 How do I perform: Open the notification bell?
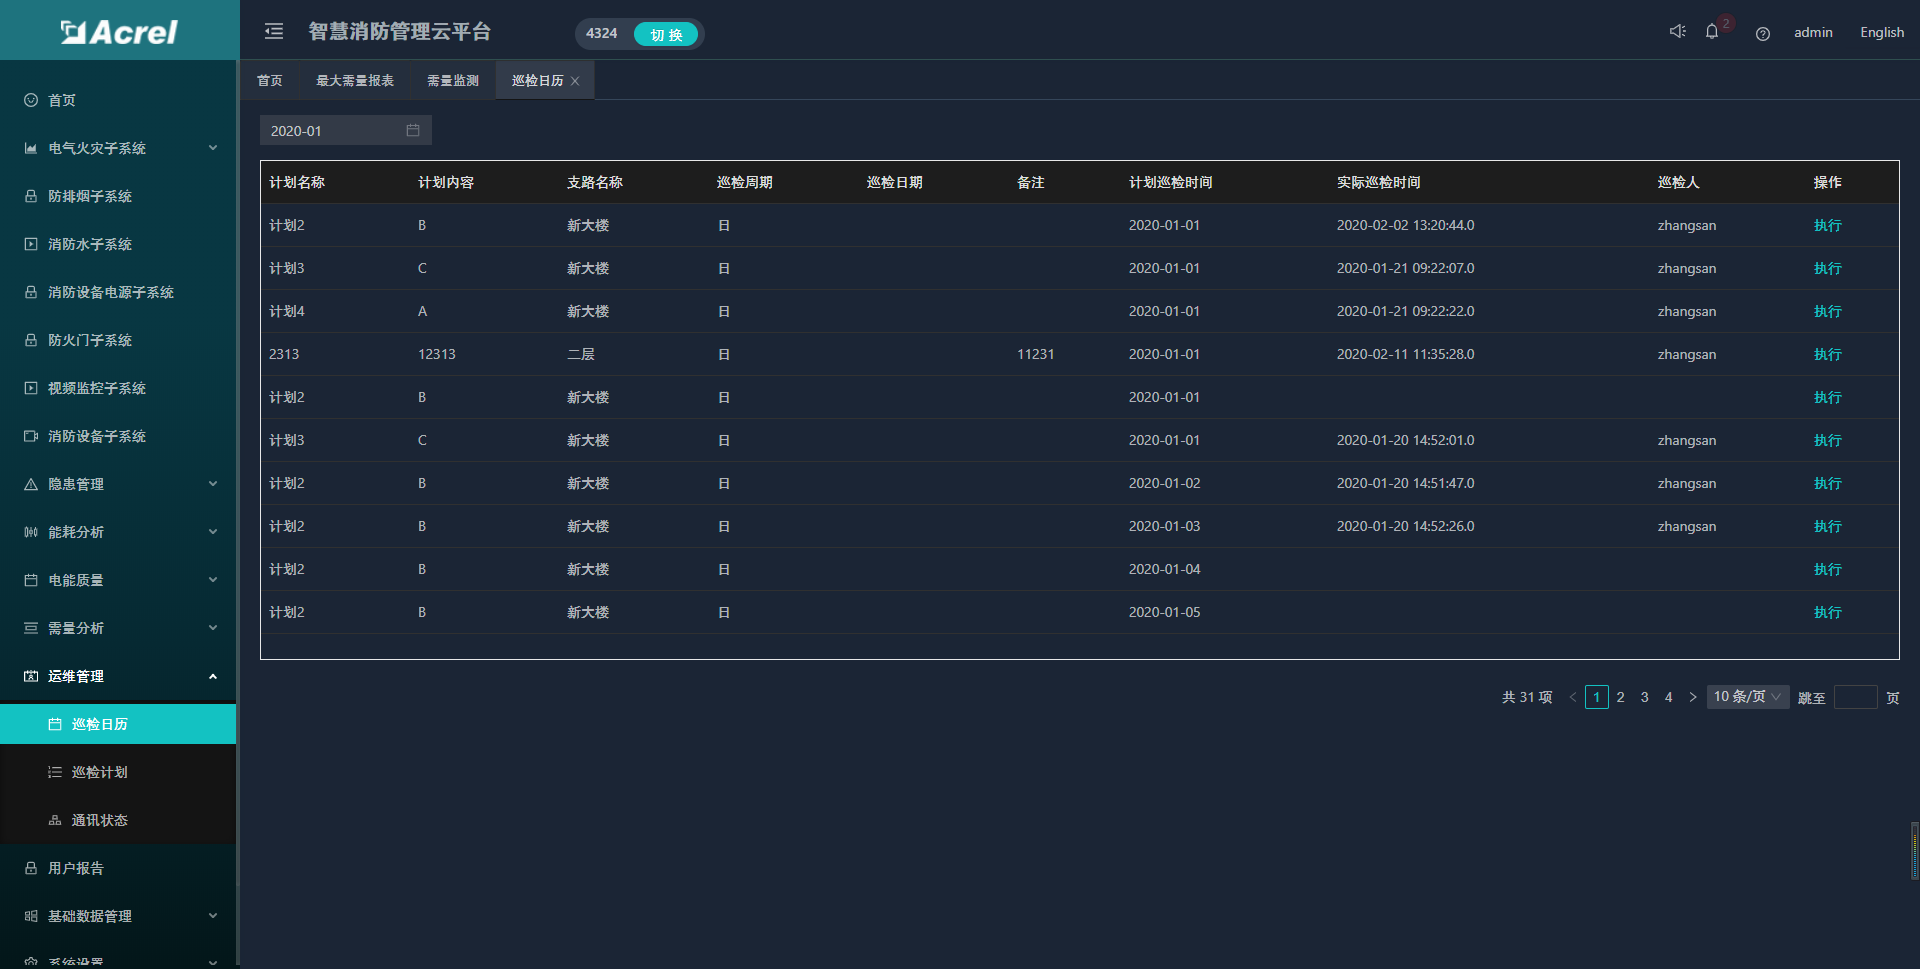[1712, 32]
